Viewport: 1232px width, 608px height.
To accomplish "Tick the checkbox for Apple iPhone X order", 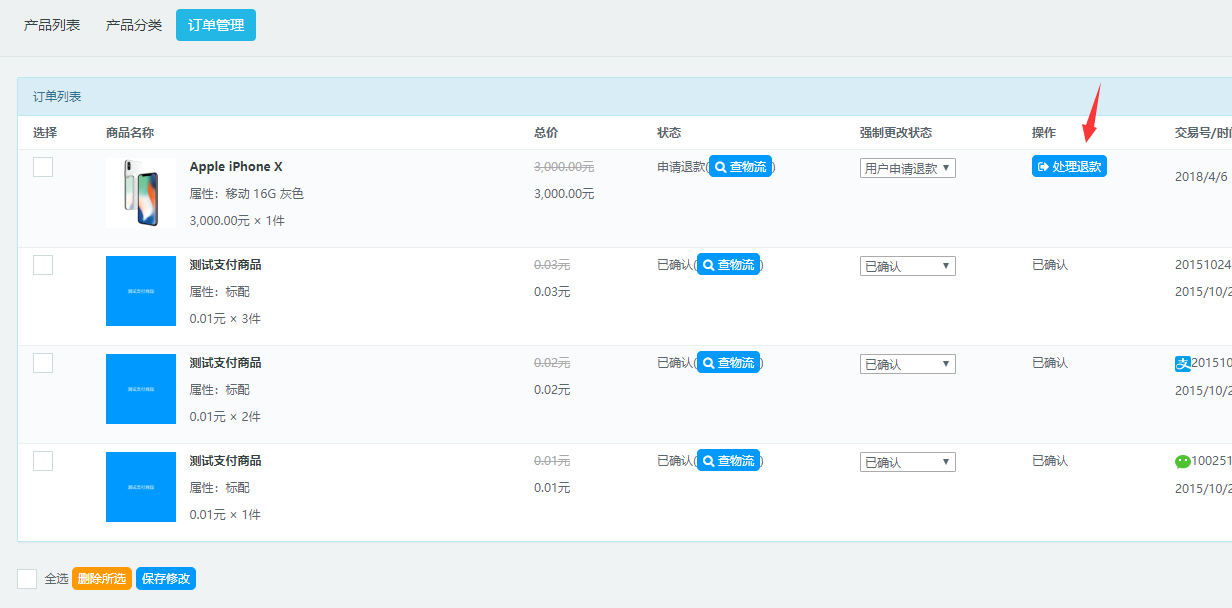I will (x=43, y=167).
